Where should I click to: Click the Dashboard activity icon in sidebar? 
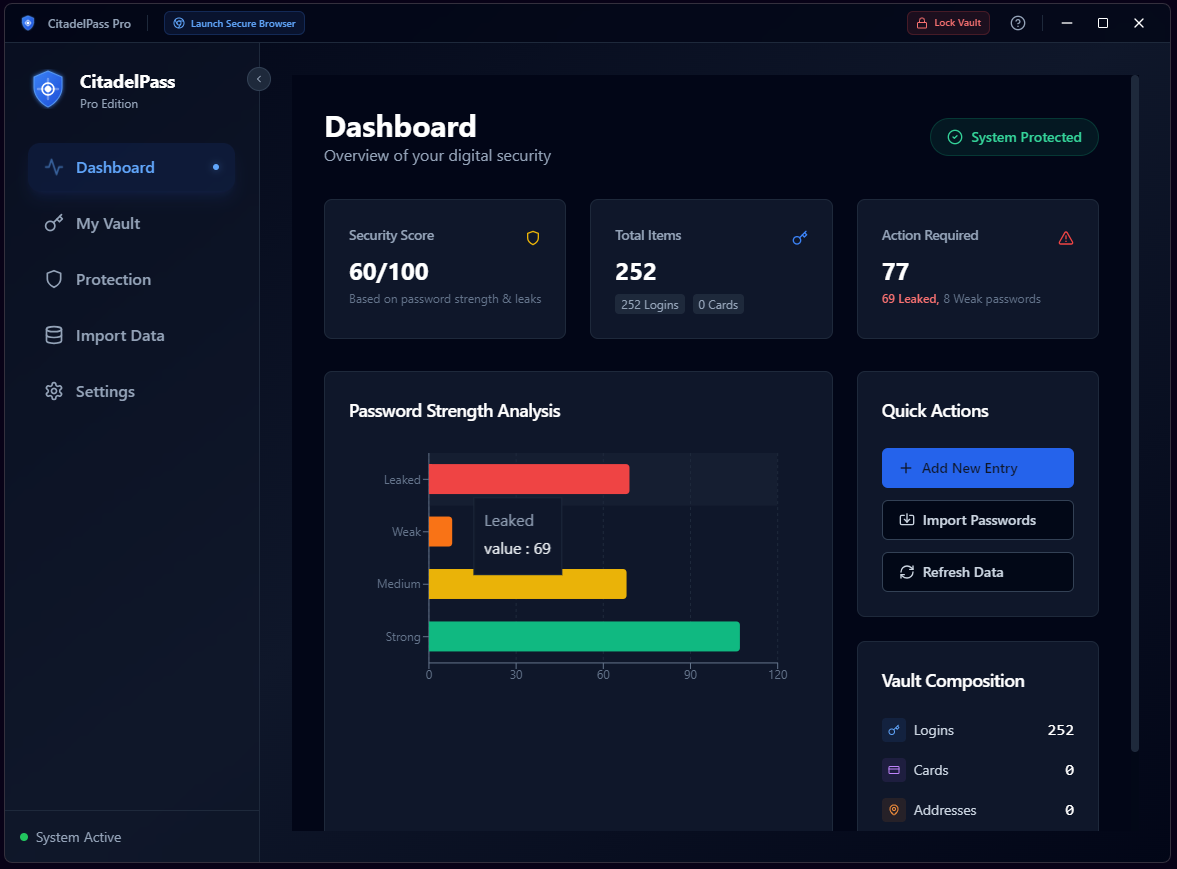53,167
